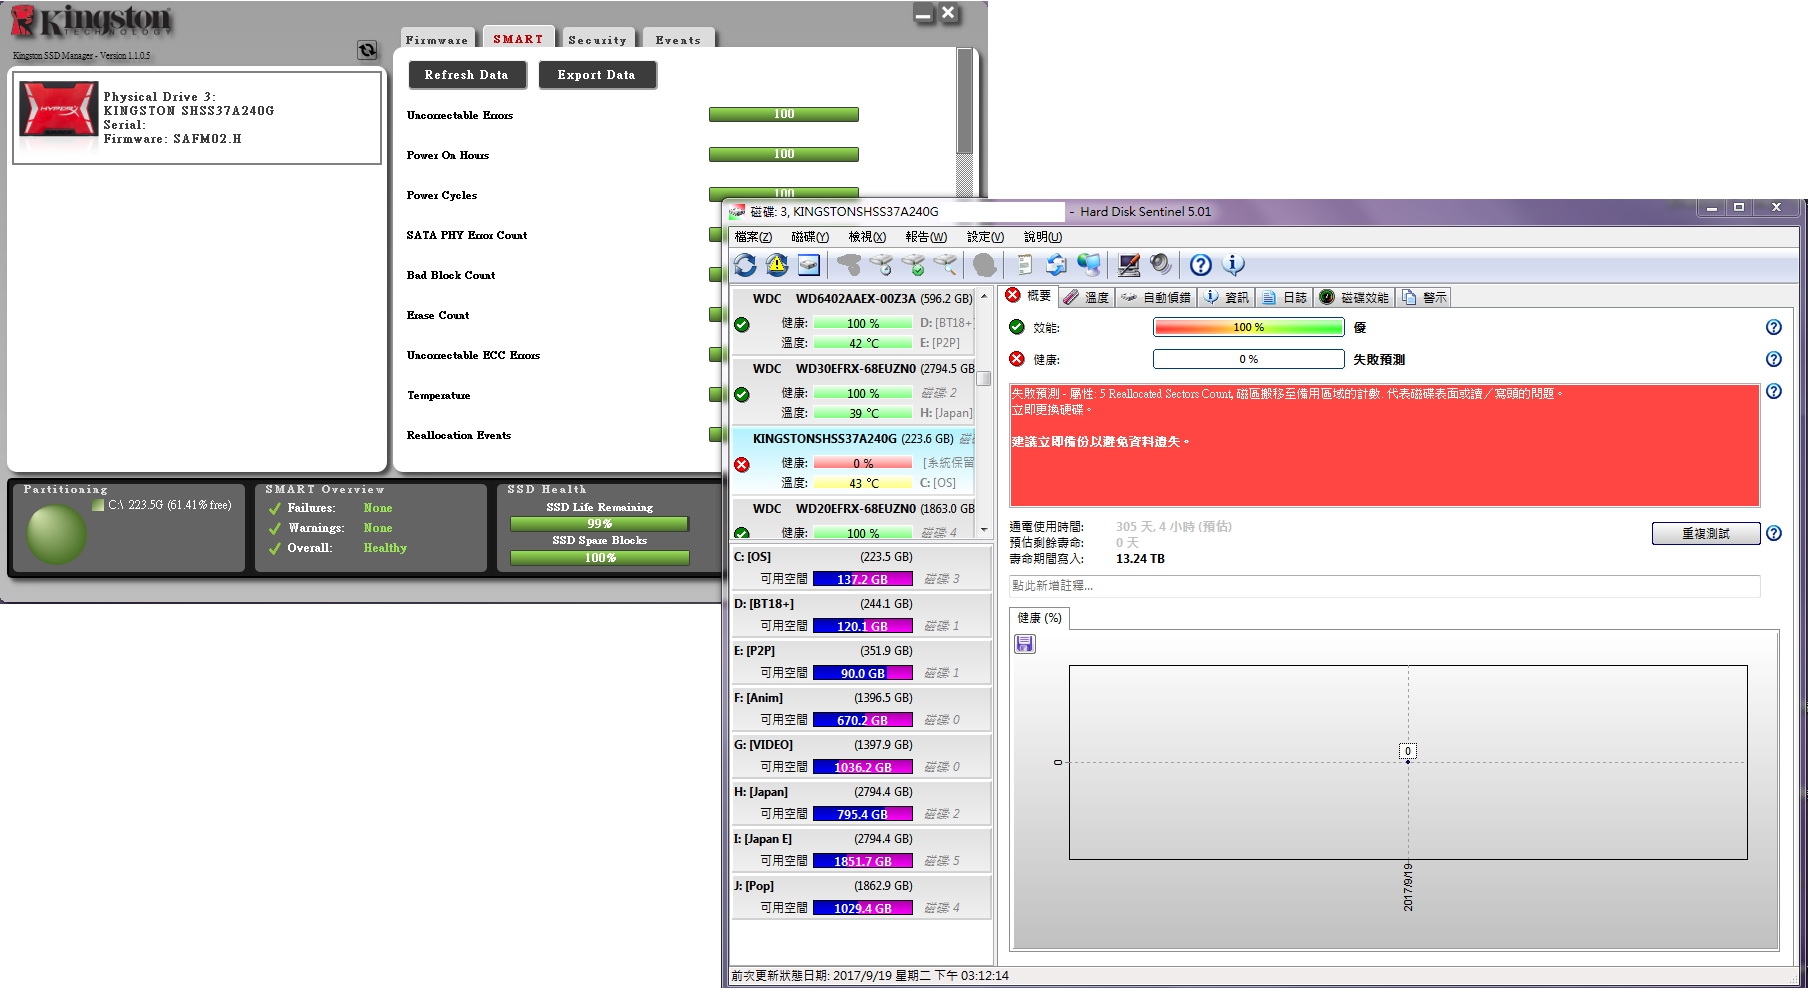Image resolution: width=1808 pixels, height=988 pixels.
Task: Click the disk with magnifier surface test icon
Action: (945, 265)
